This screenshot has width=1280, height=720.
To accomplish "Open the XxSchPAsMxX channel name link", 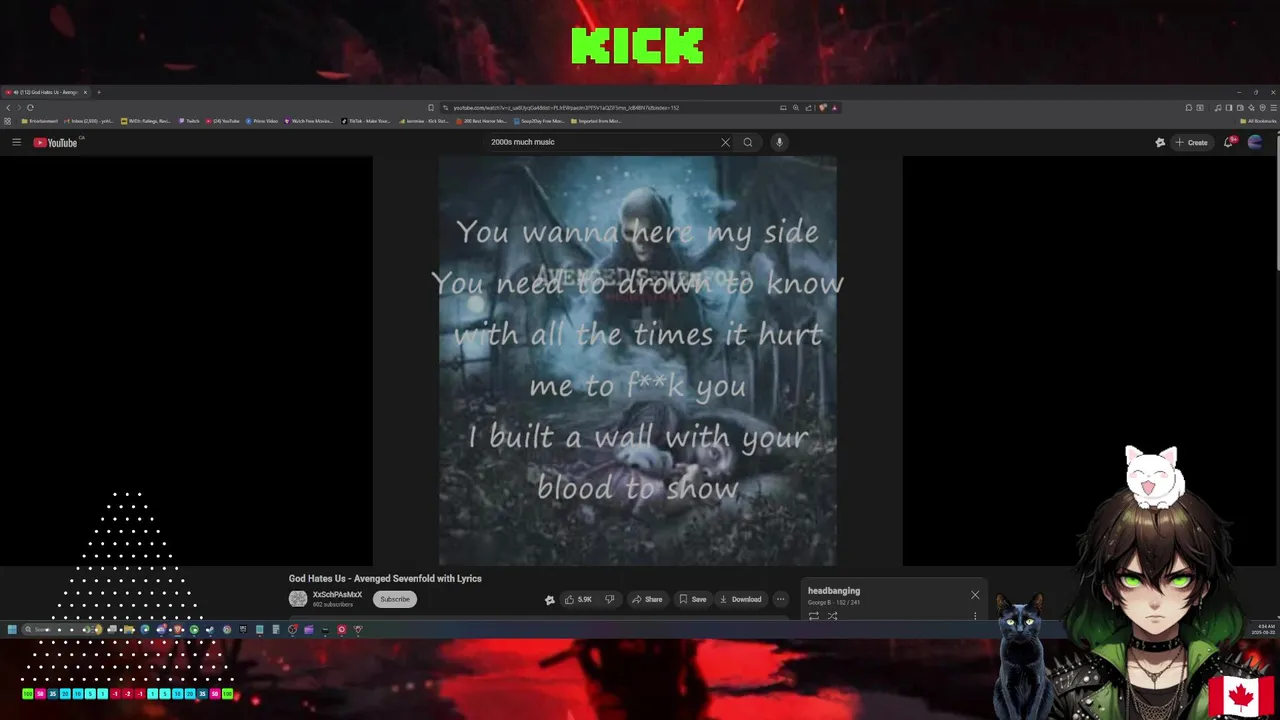I will 337,595.
